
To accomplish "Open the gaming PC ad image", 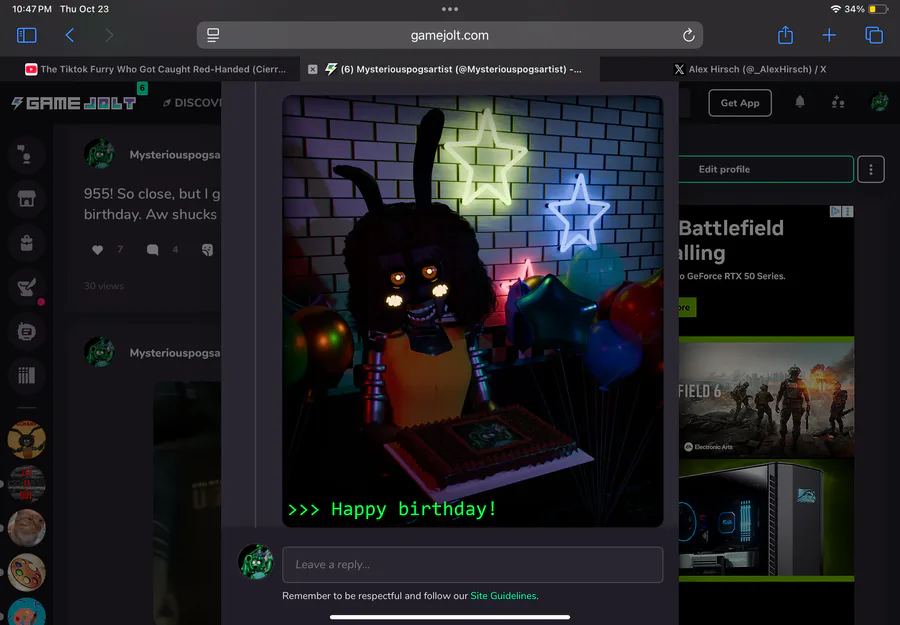I will coord(766,518).
